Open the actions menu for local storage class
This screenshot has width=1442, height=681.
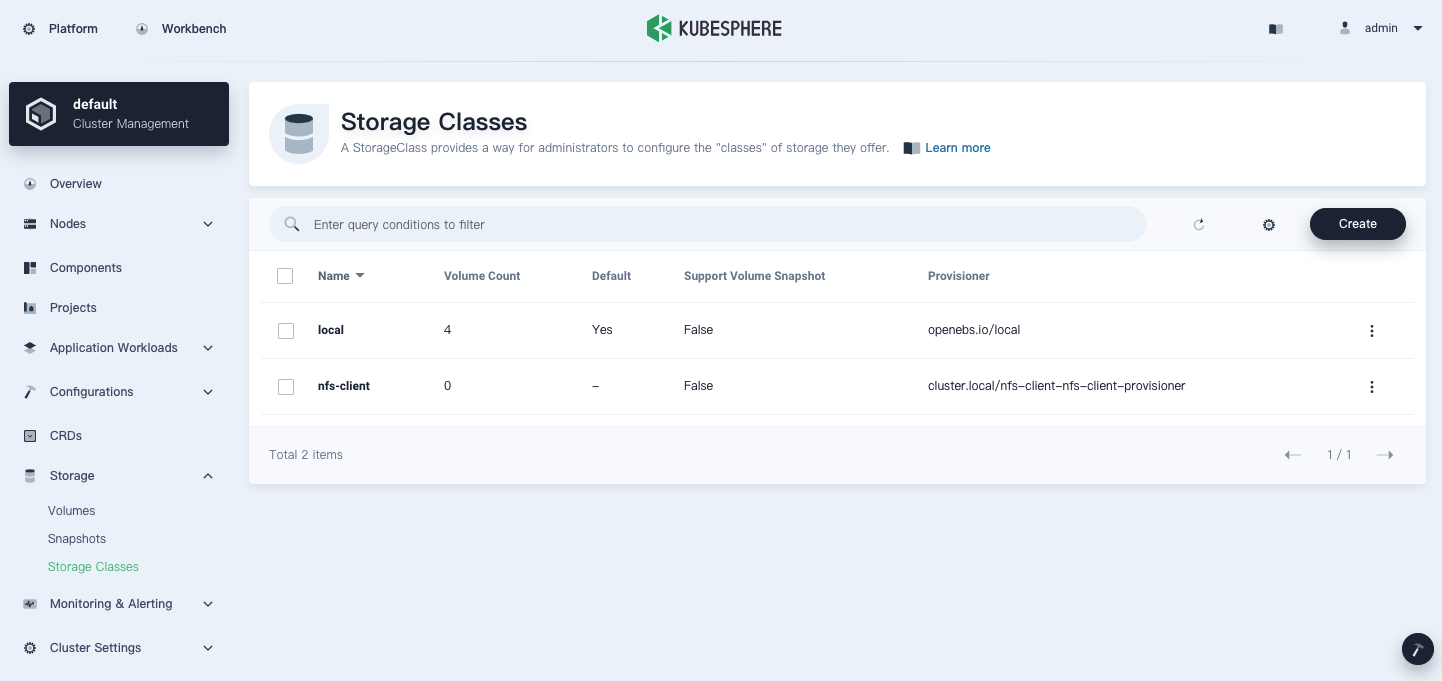[1372, 330]
